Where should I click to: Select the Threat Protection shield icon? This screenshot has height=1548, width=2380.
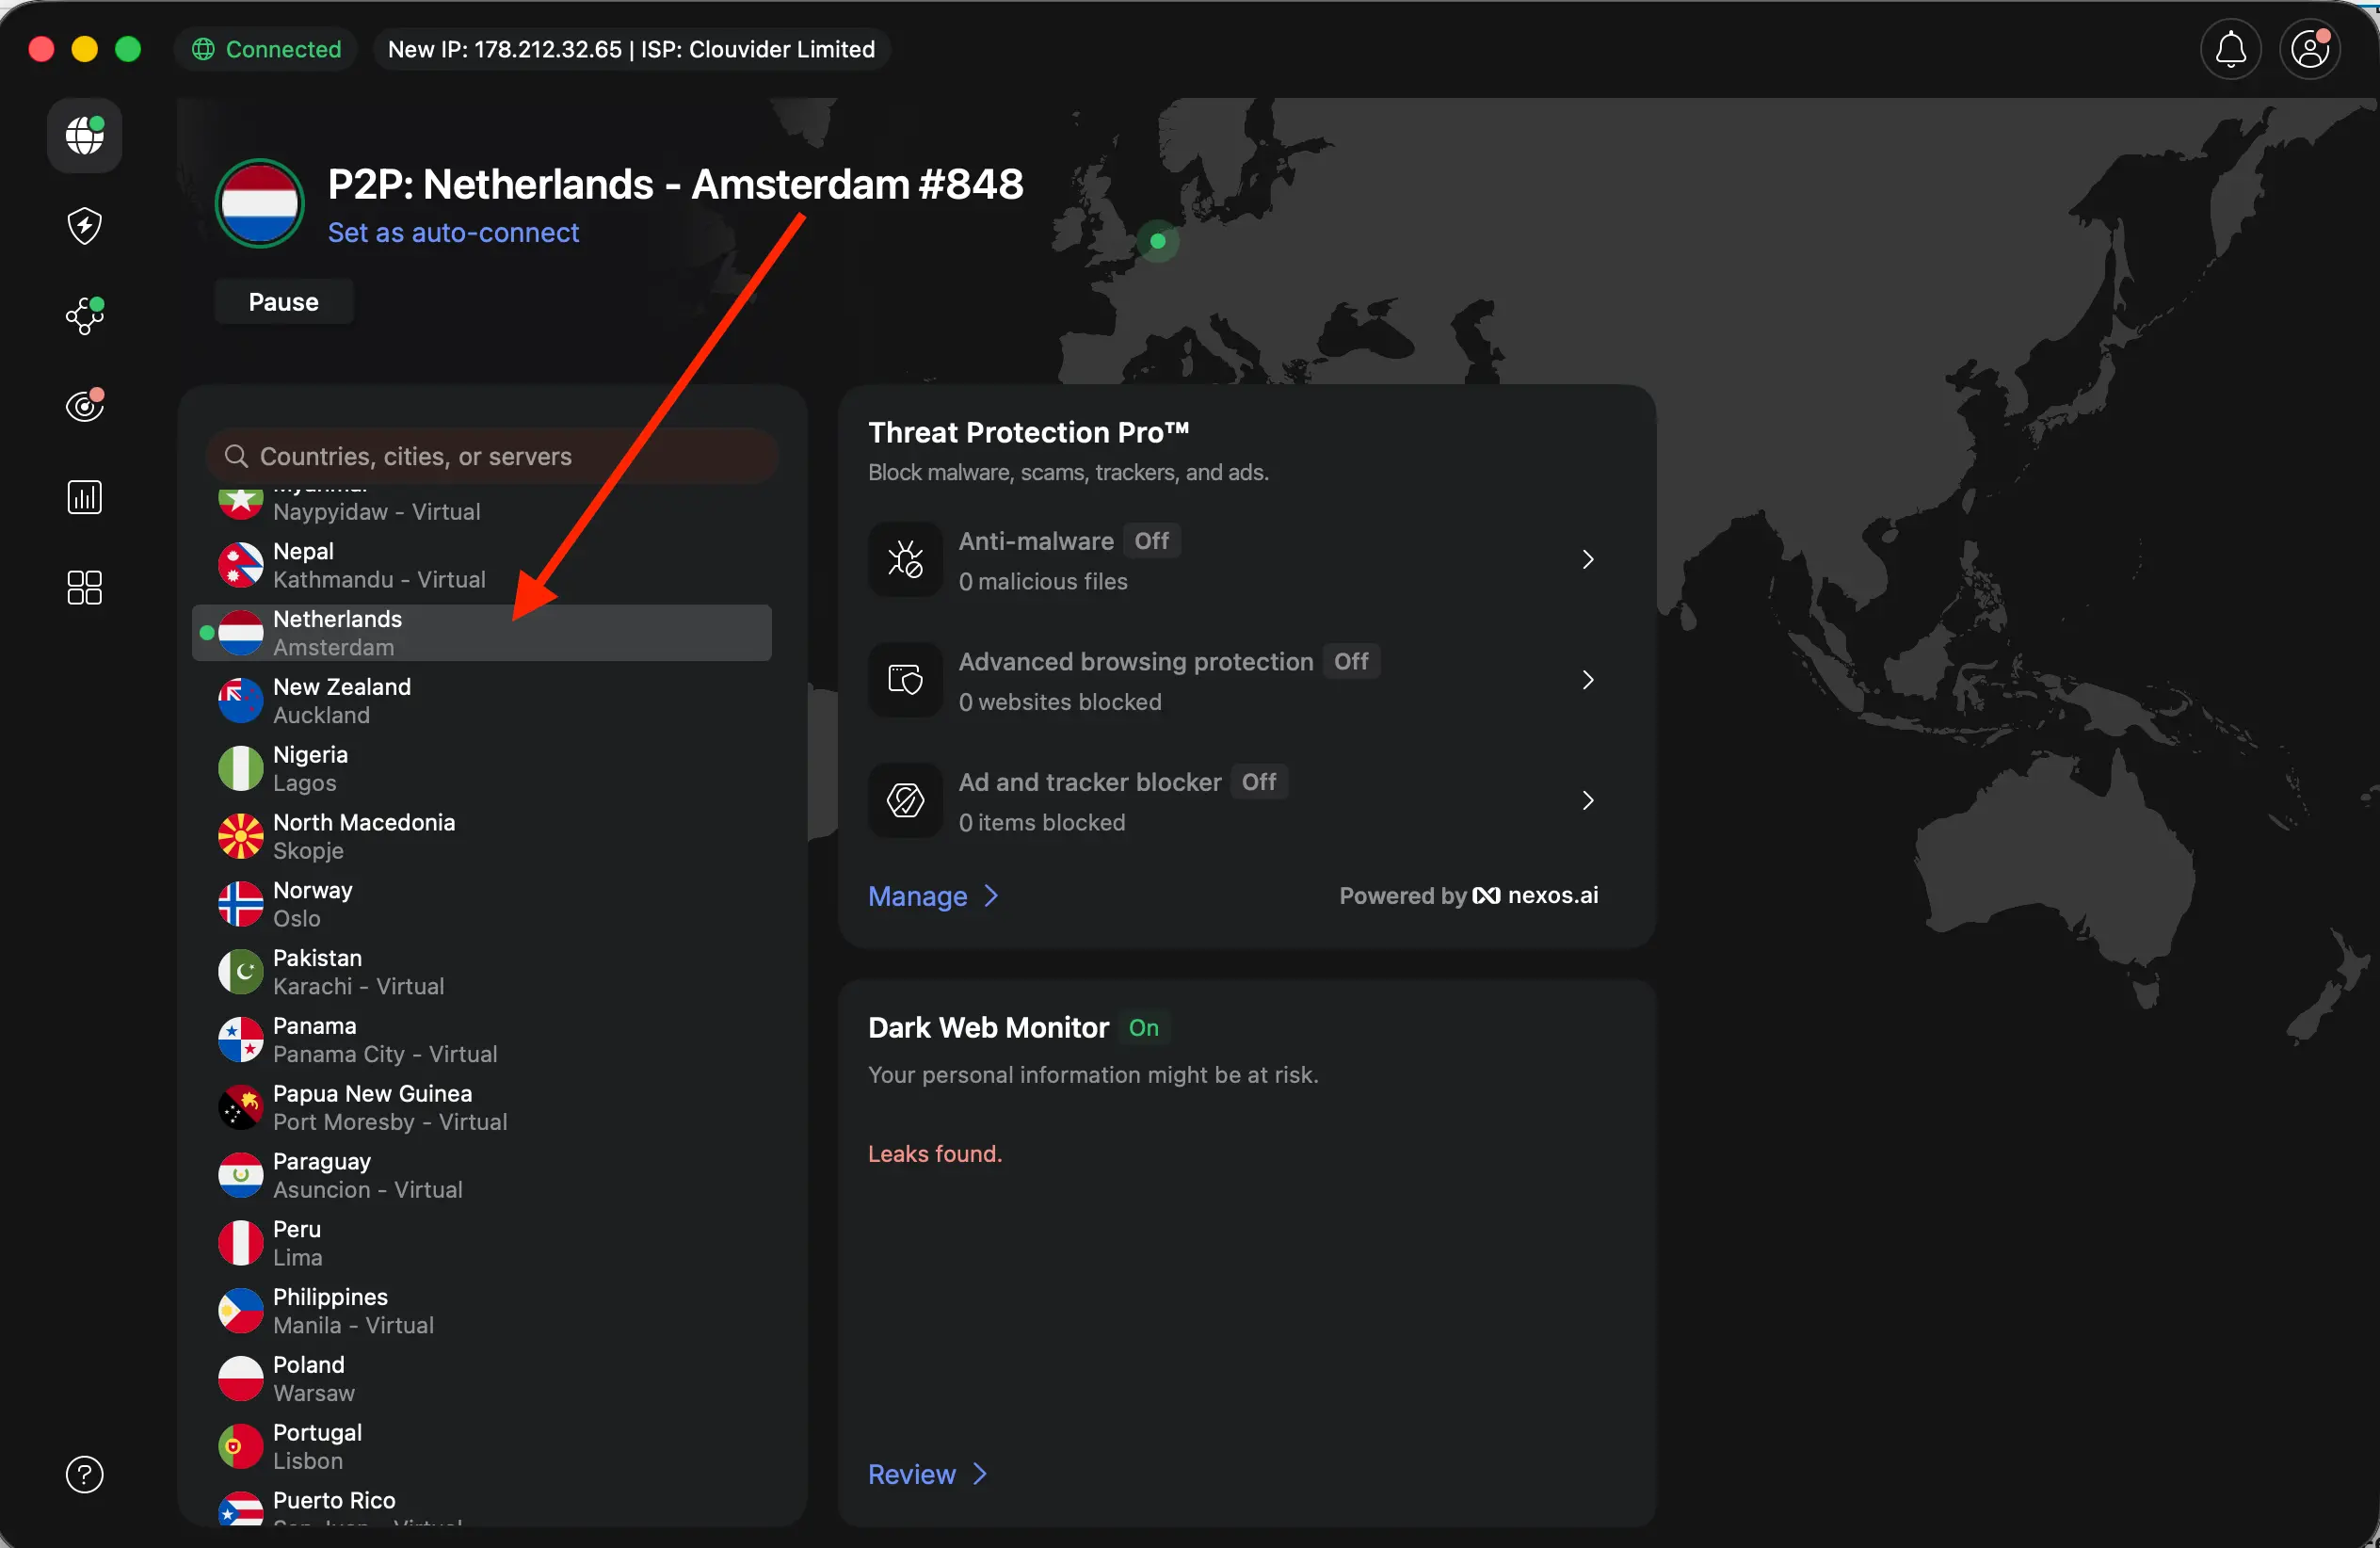click(x=83, y=225)
